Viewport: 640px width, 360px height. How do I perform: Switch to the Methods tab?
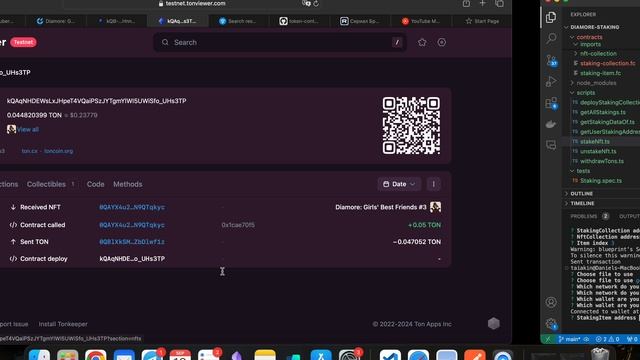[x=128, y=184]
